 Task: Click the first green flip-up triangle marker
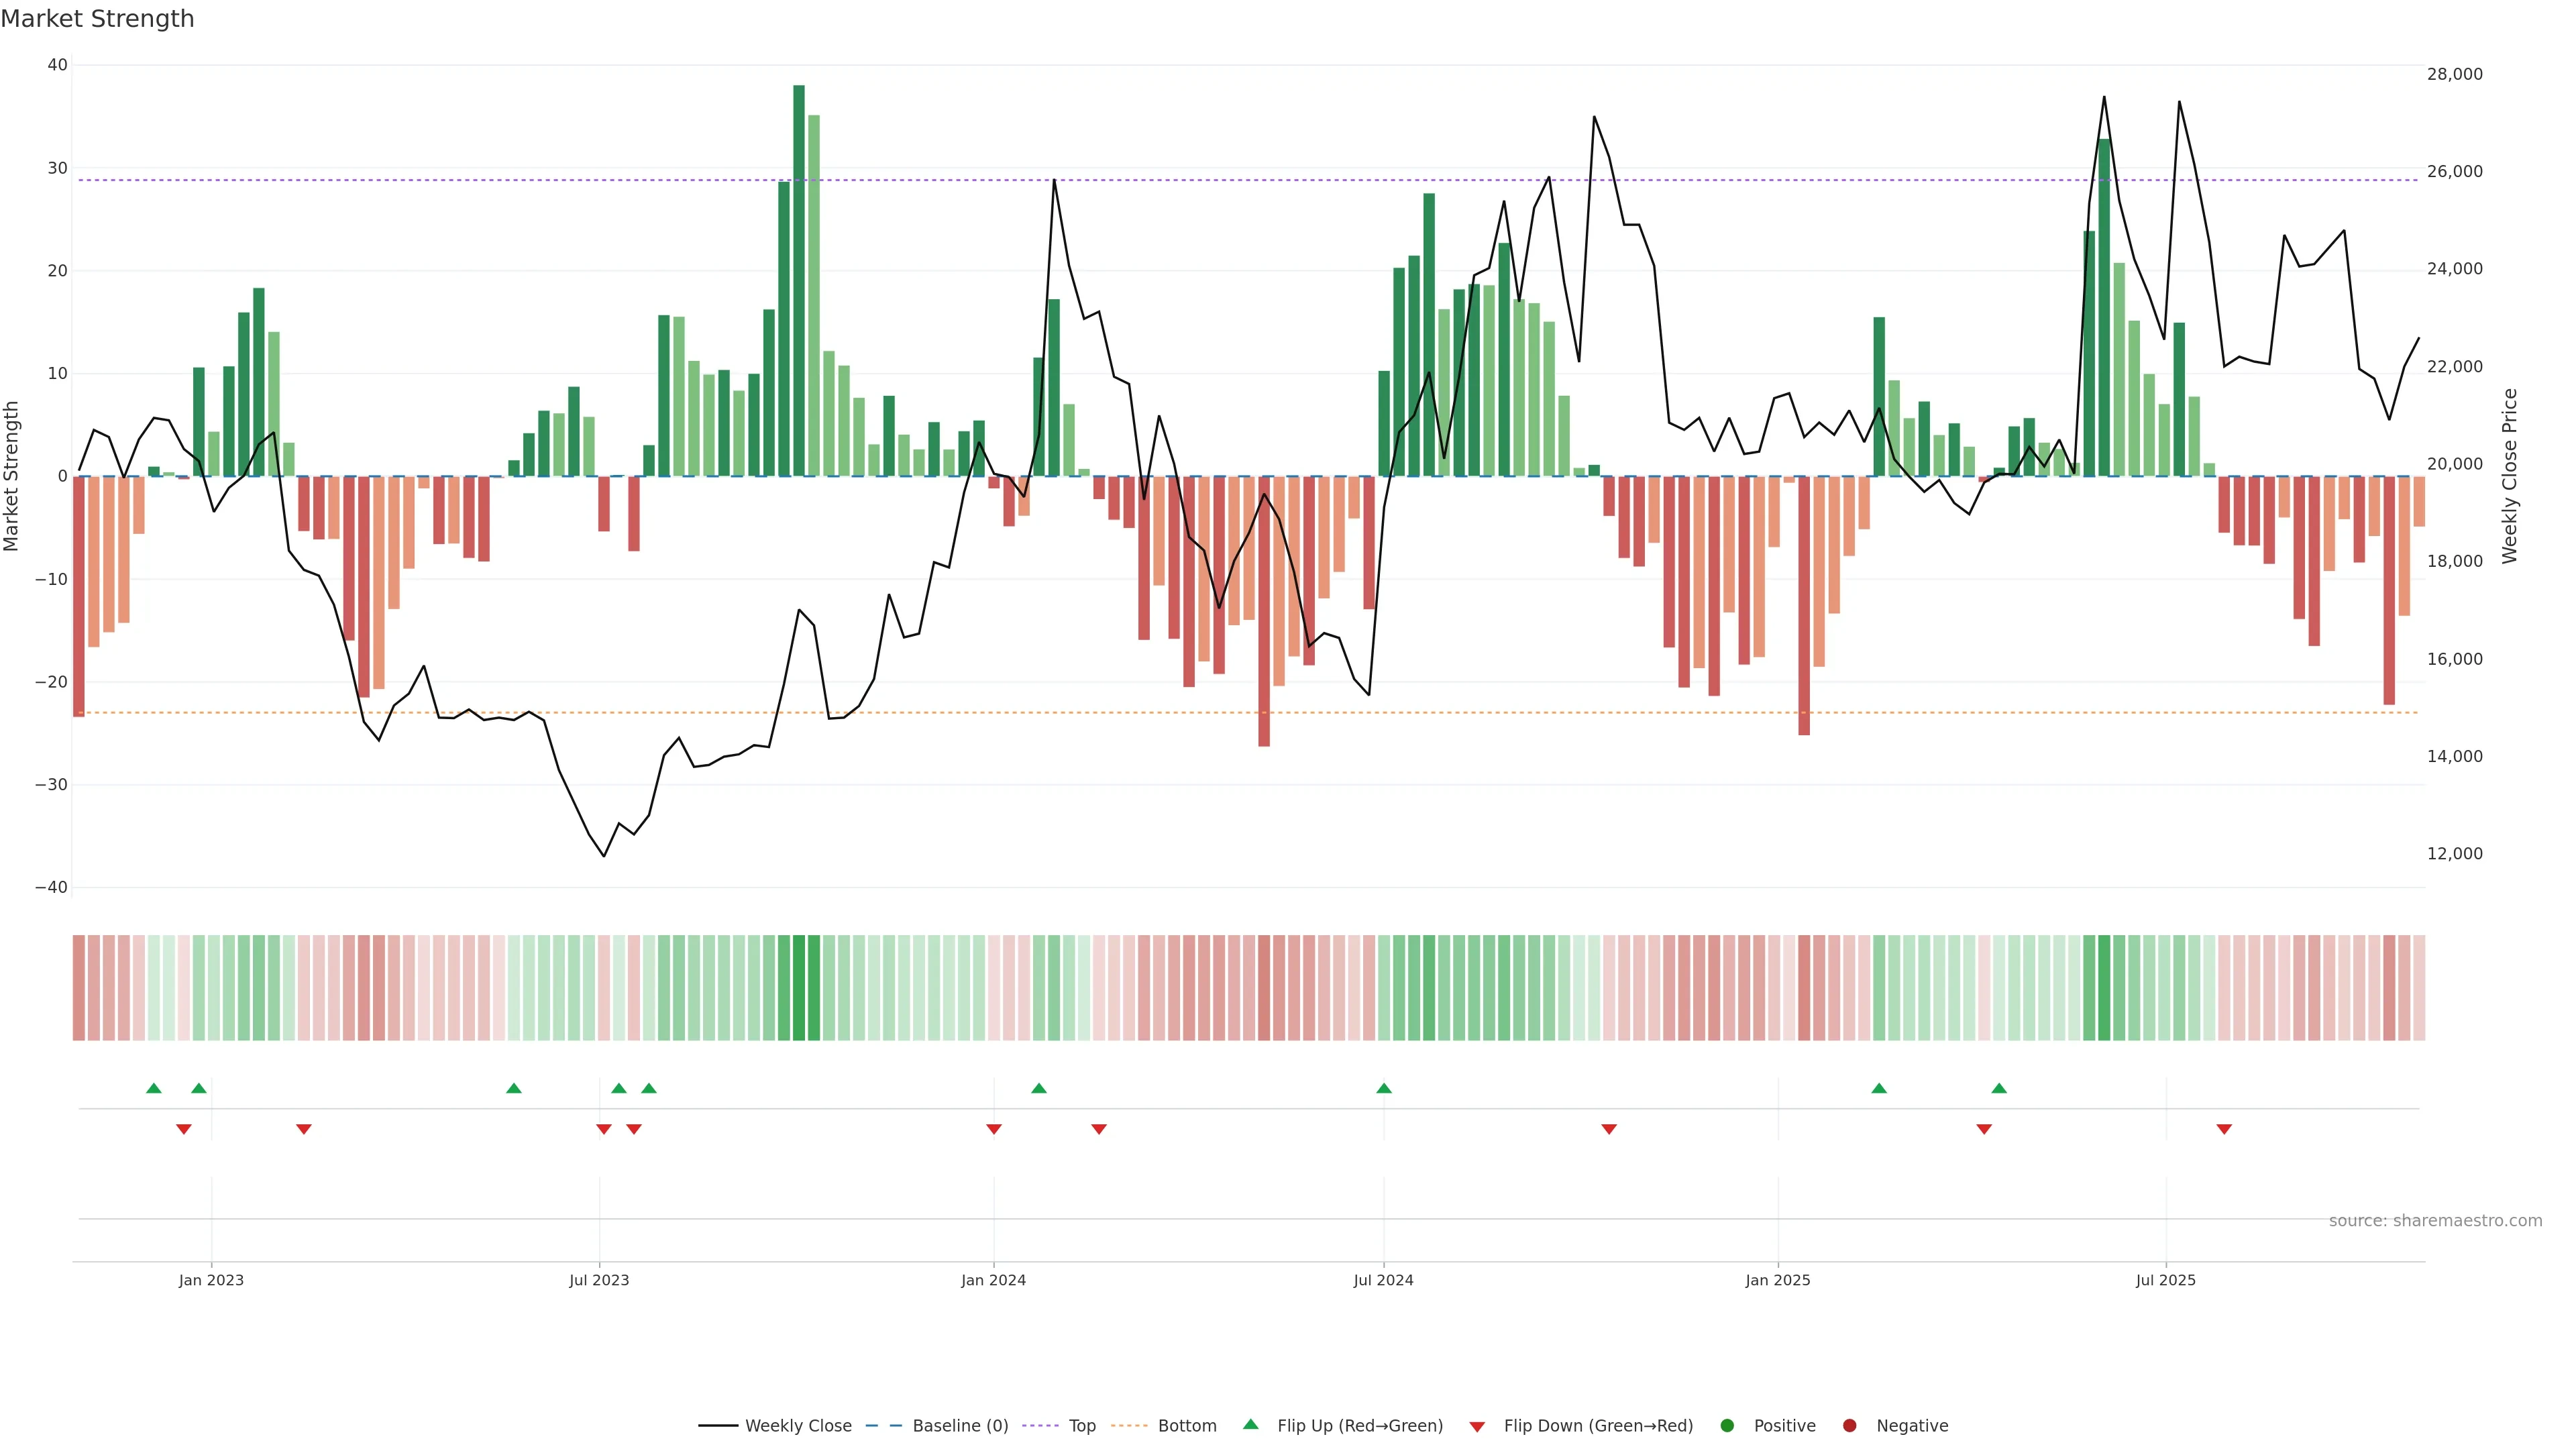153,1088
